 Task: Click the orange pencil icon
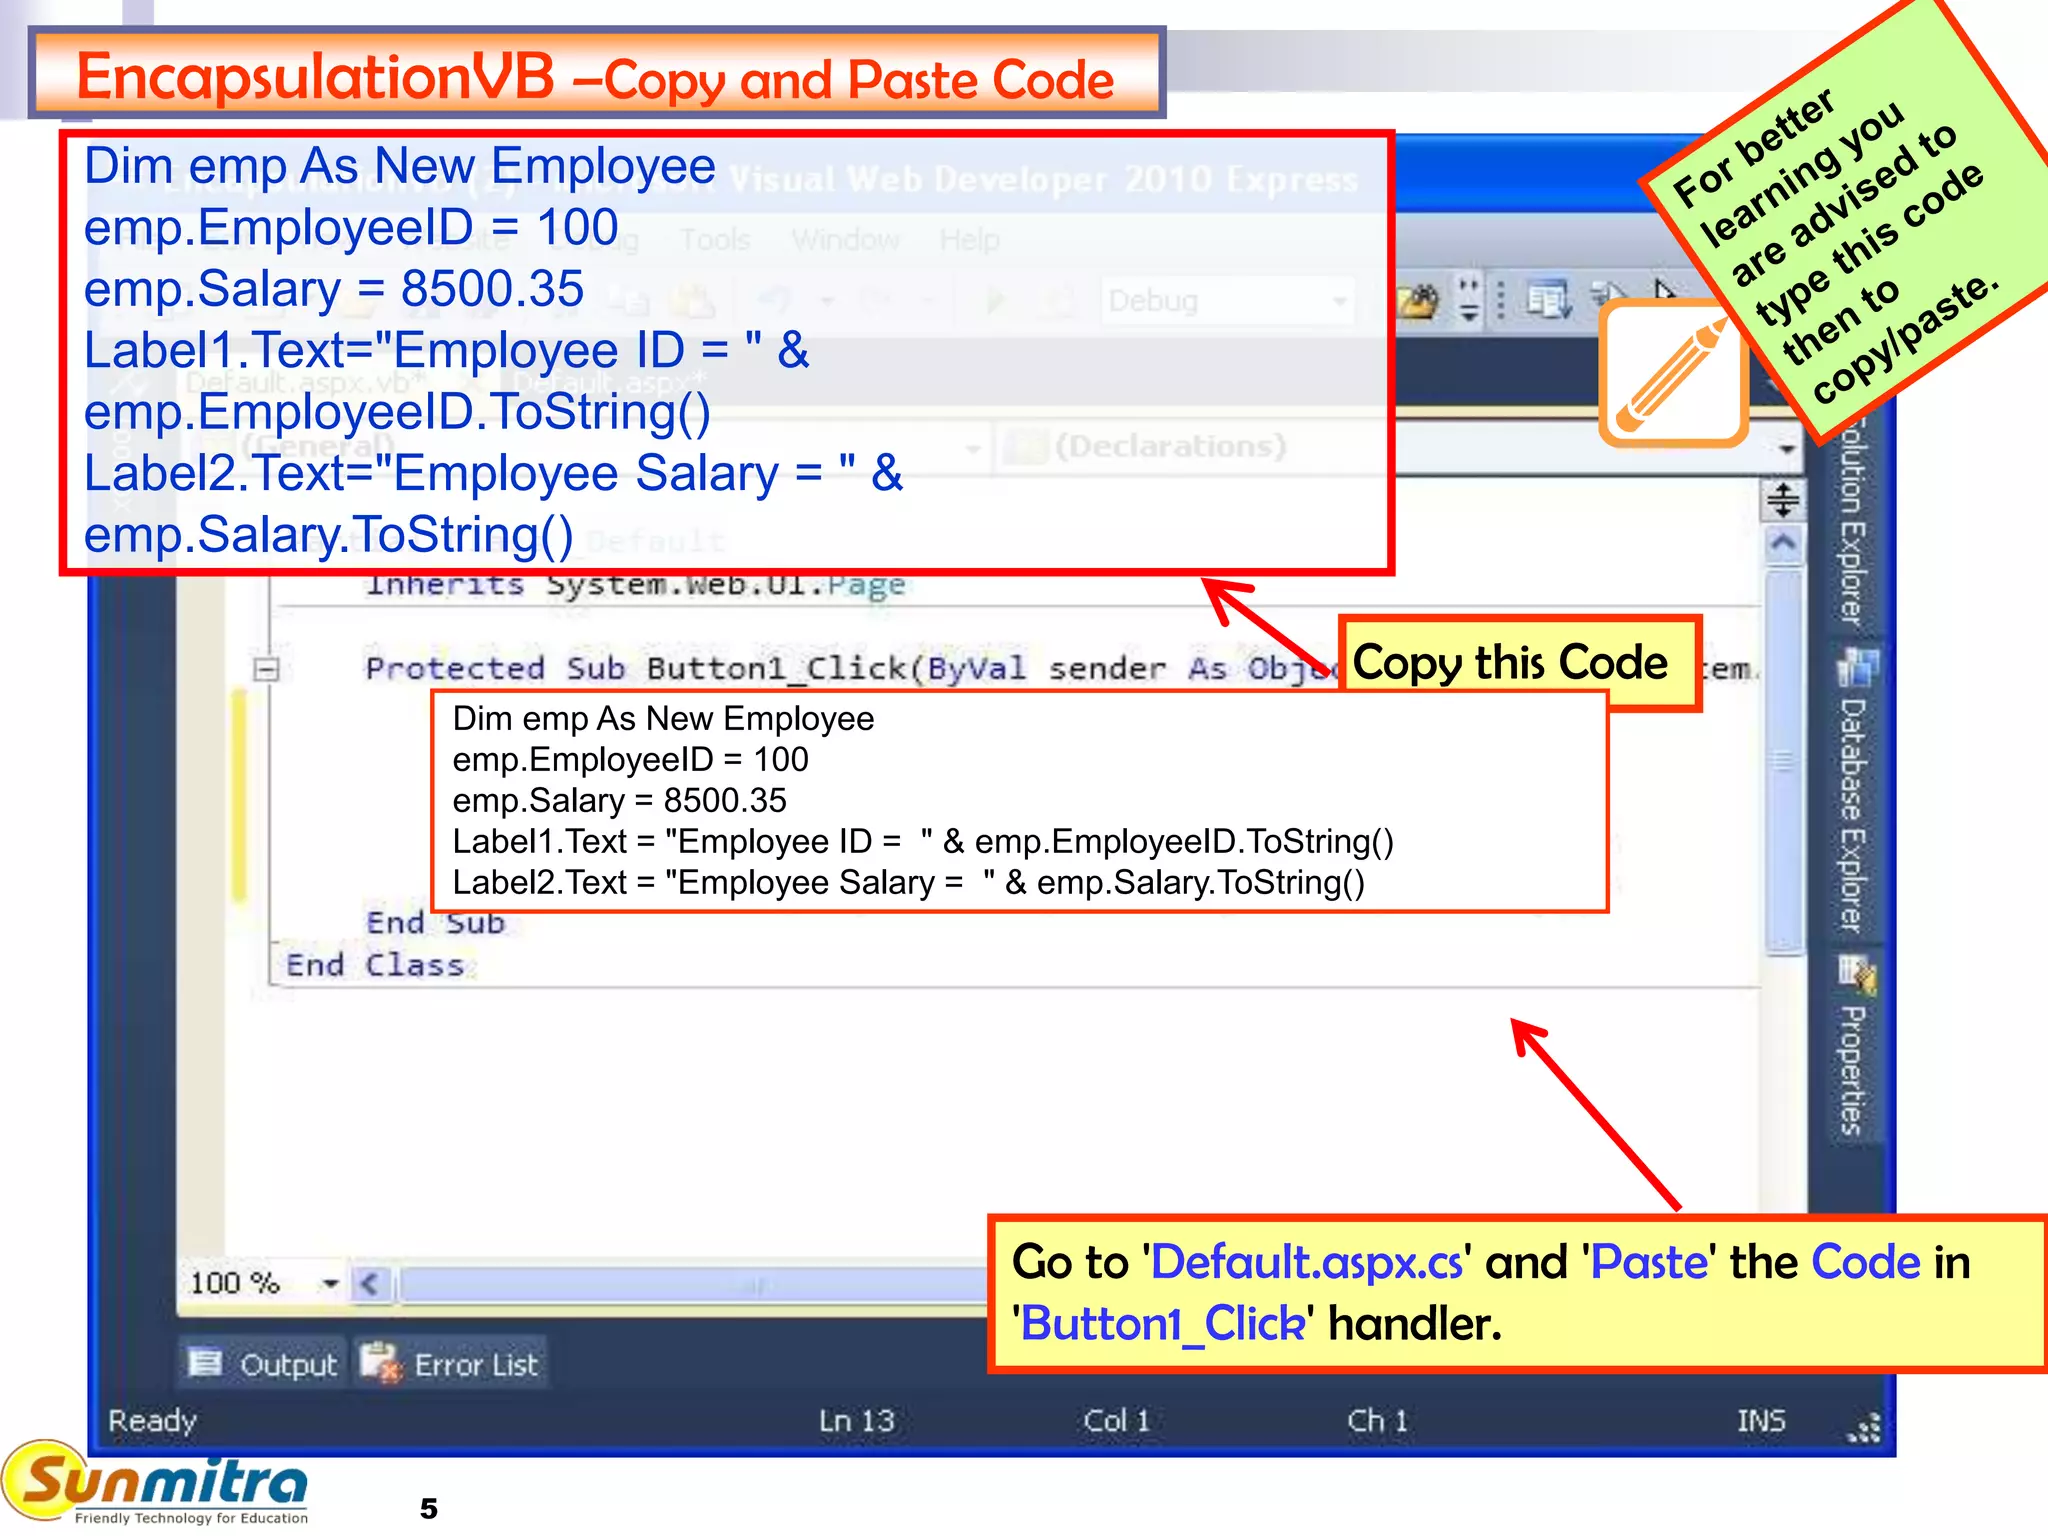1673,373
